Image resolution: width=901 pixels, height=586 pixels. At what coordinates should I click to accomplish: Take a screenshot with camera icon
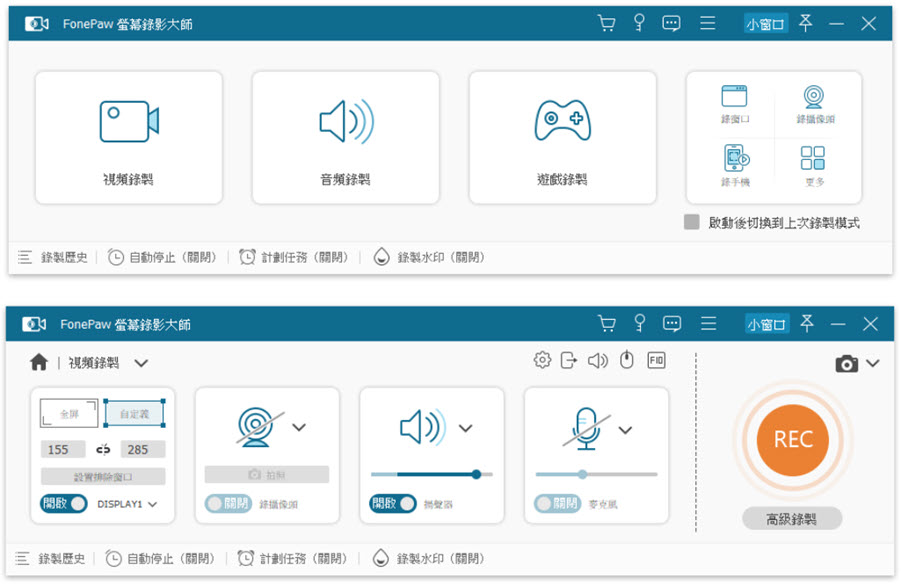[846, 364]
